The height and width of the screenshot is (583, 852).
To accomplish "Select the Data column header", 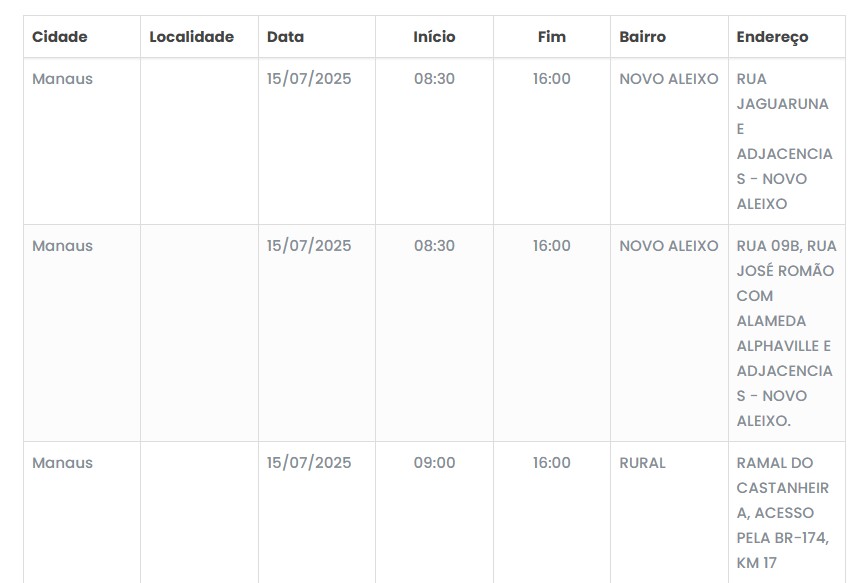I will click(285, 37).
